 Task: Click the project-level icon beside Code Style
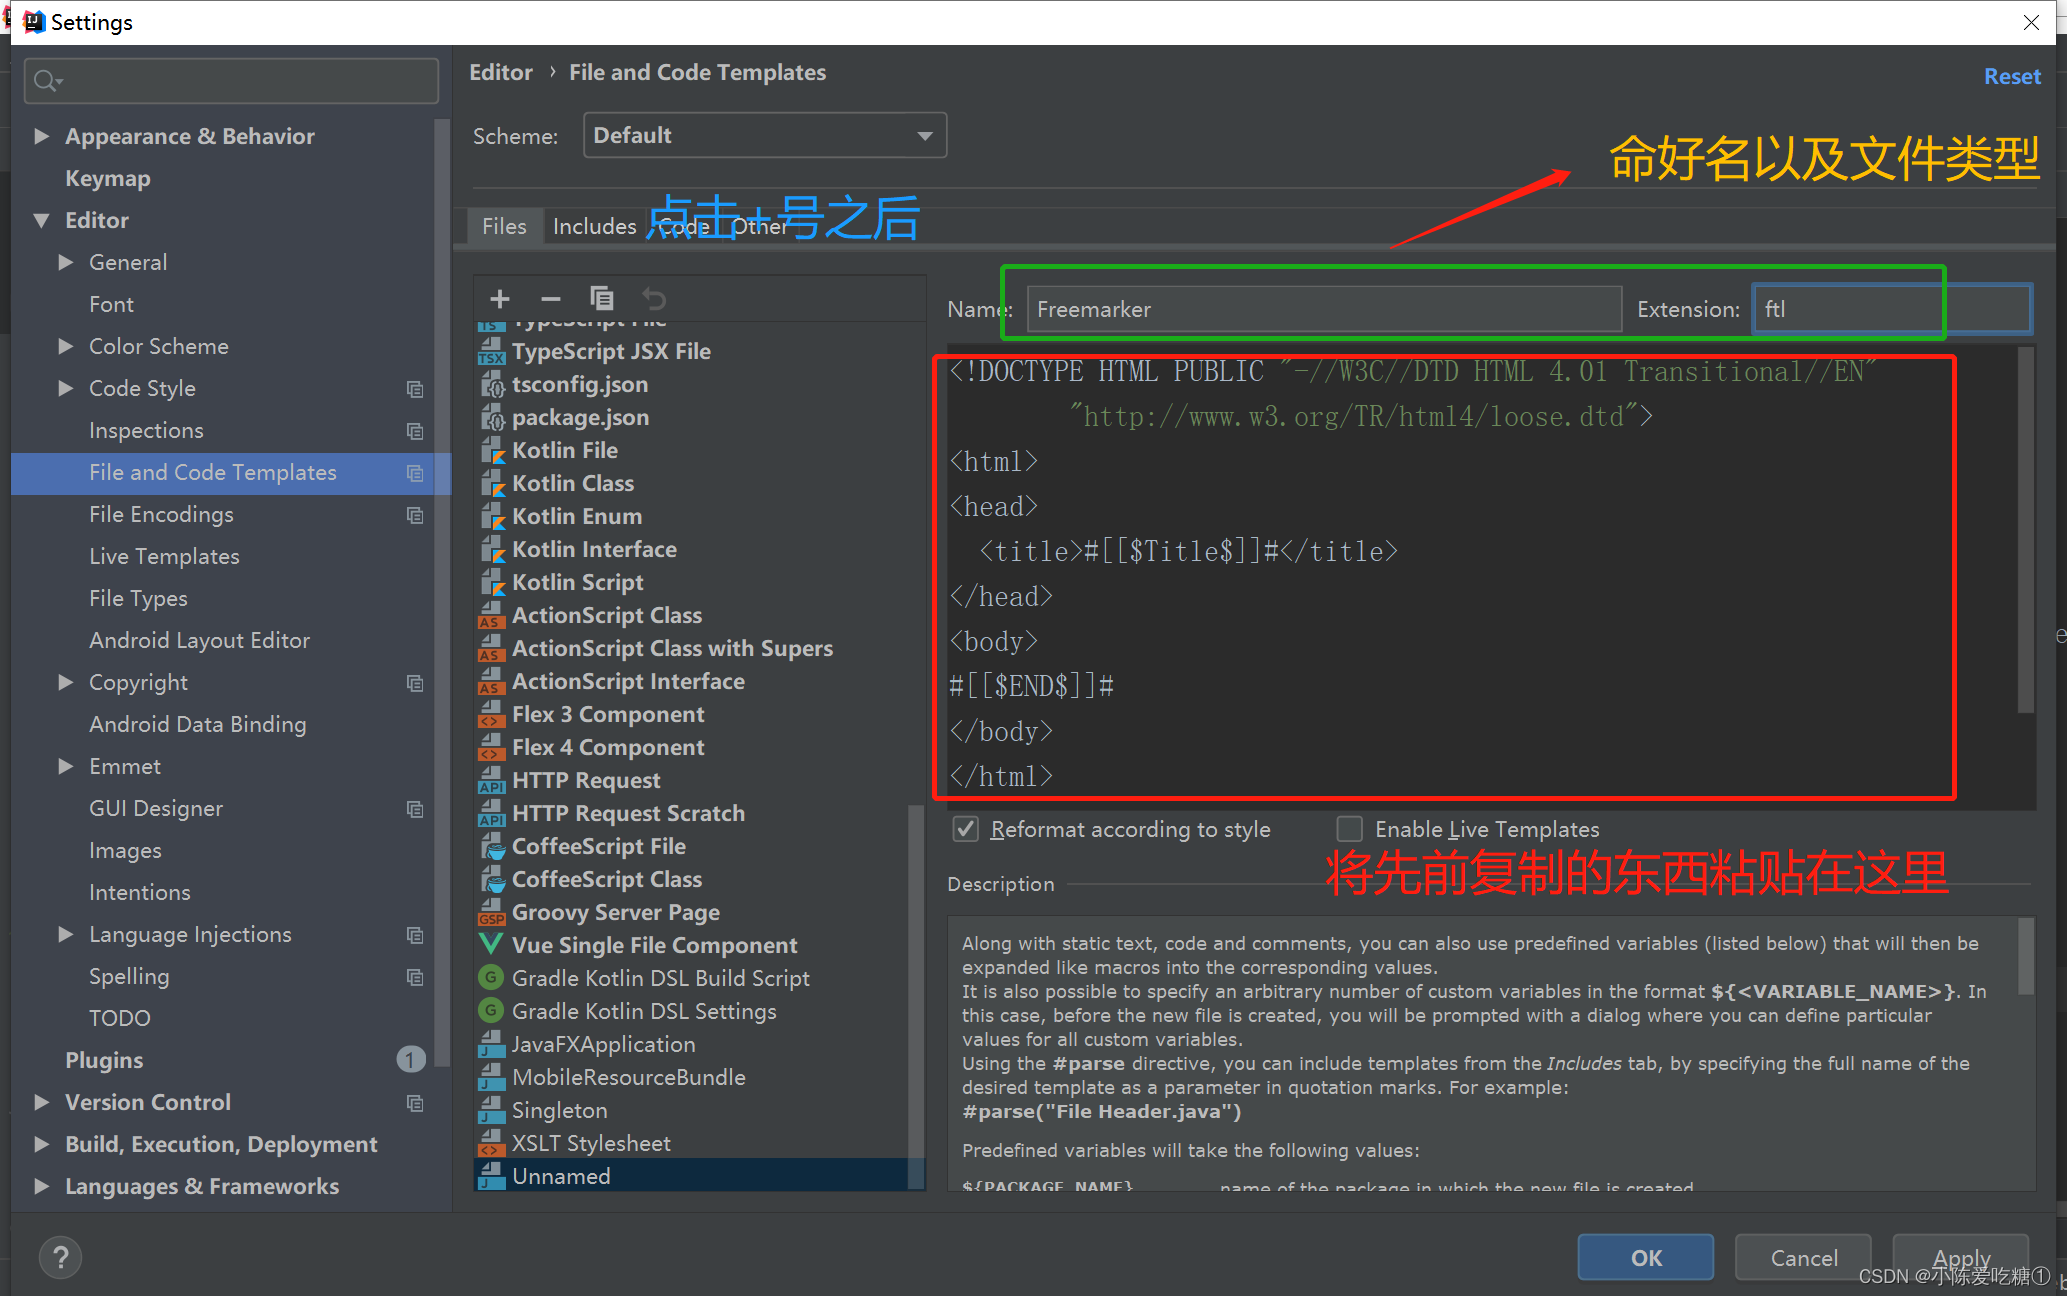click(x=415, y=389)
